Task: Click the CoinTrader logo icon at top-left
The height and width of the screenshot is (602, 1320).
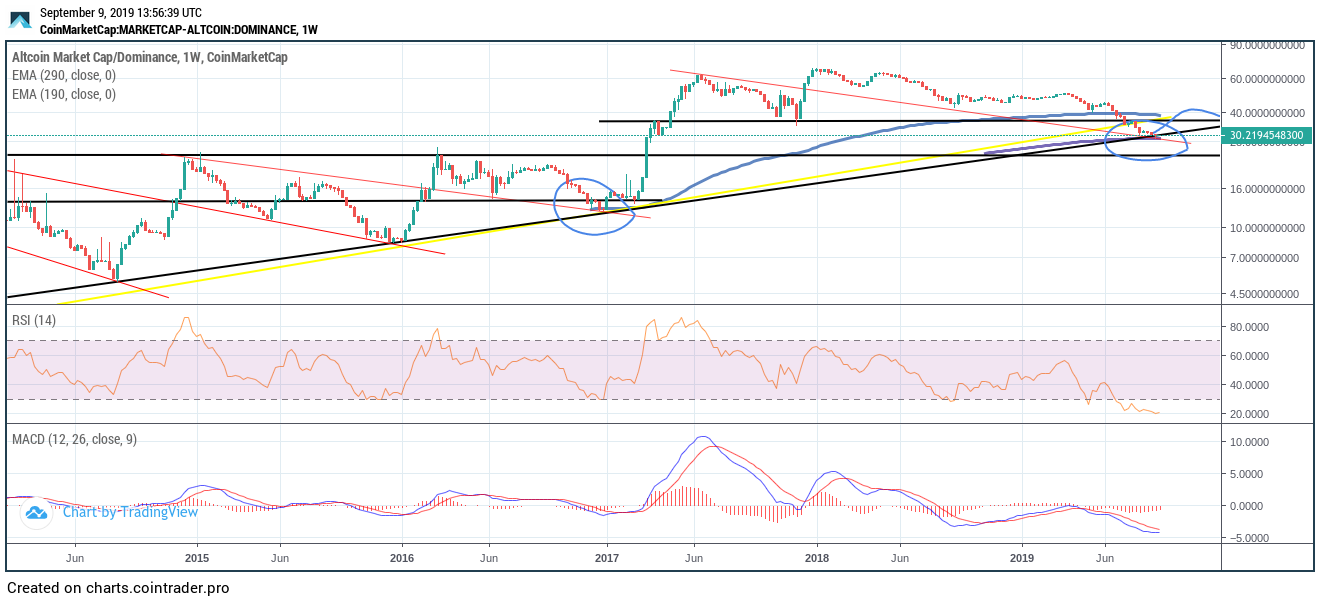Action: (20, 20)
